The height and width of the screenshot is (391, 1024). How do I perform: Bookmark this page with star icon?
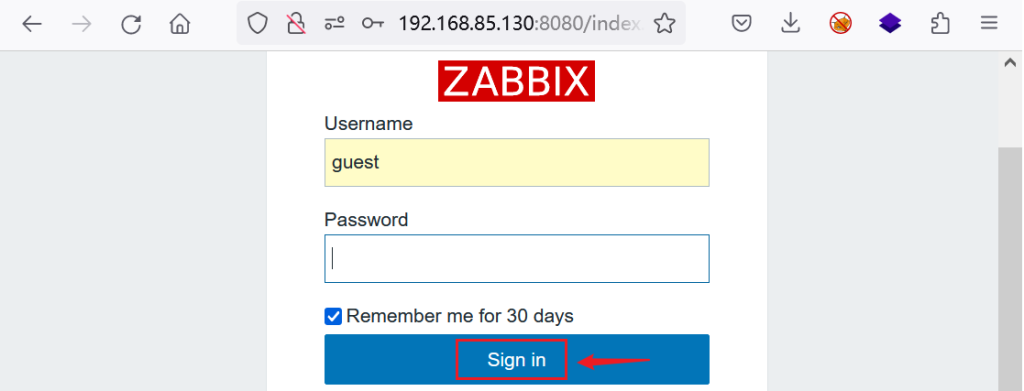pyautogui.click(x=664, y=24)
